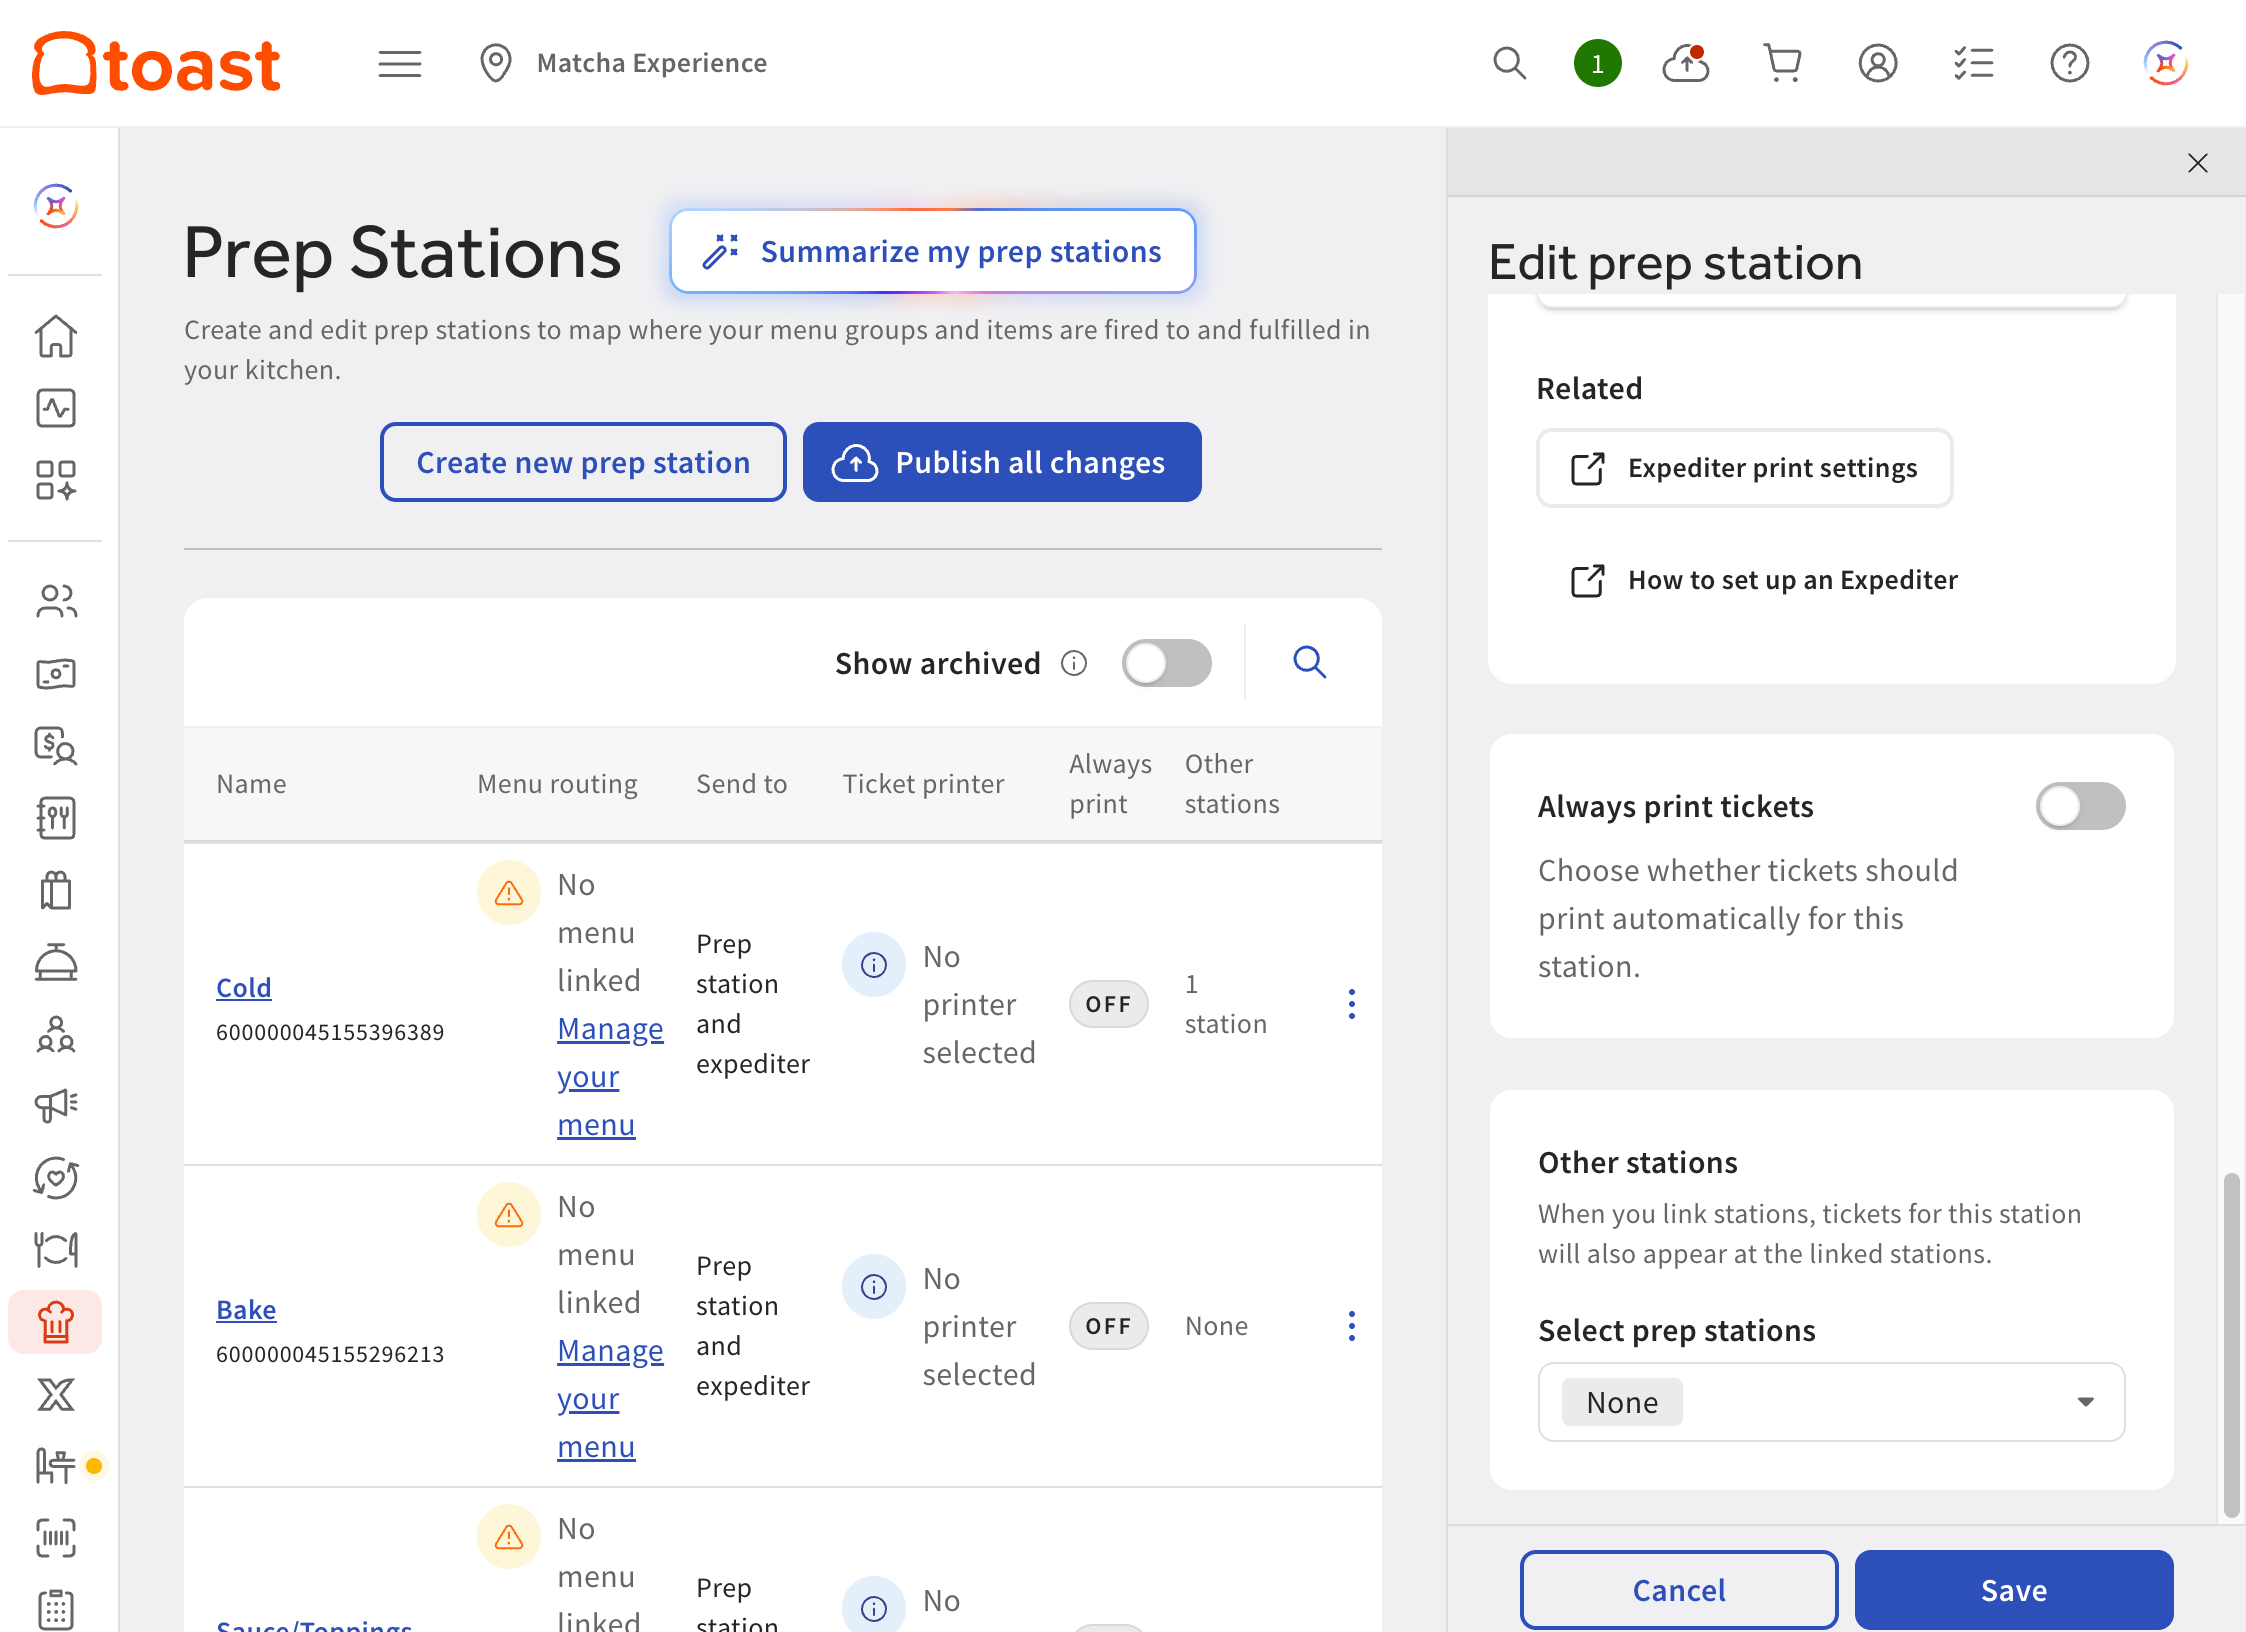Click the Ticket printer column header
Image resolution: width=2246 pixels, height=1632 pixels.
(923, 784)
